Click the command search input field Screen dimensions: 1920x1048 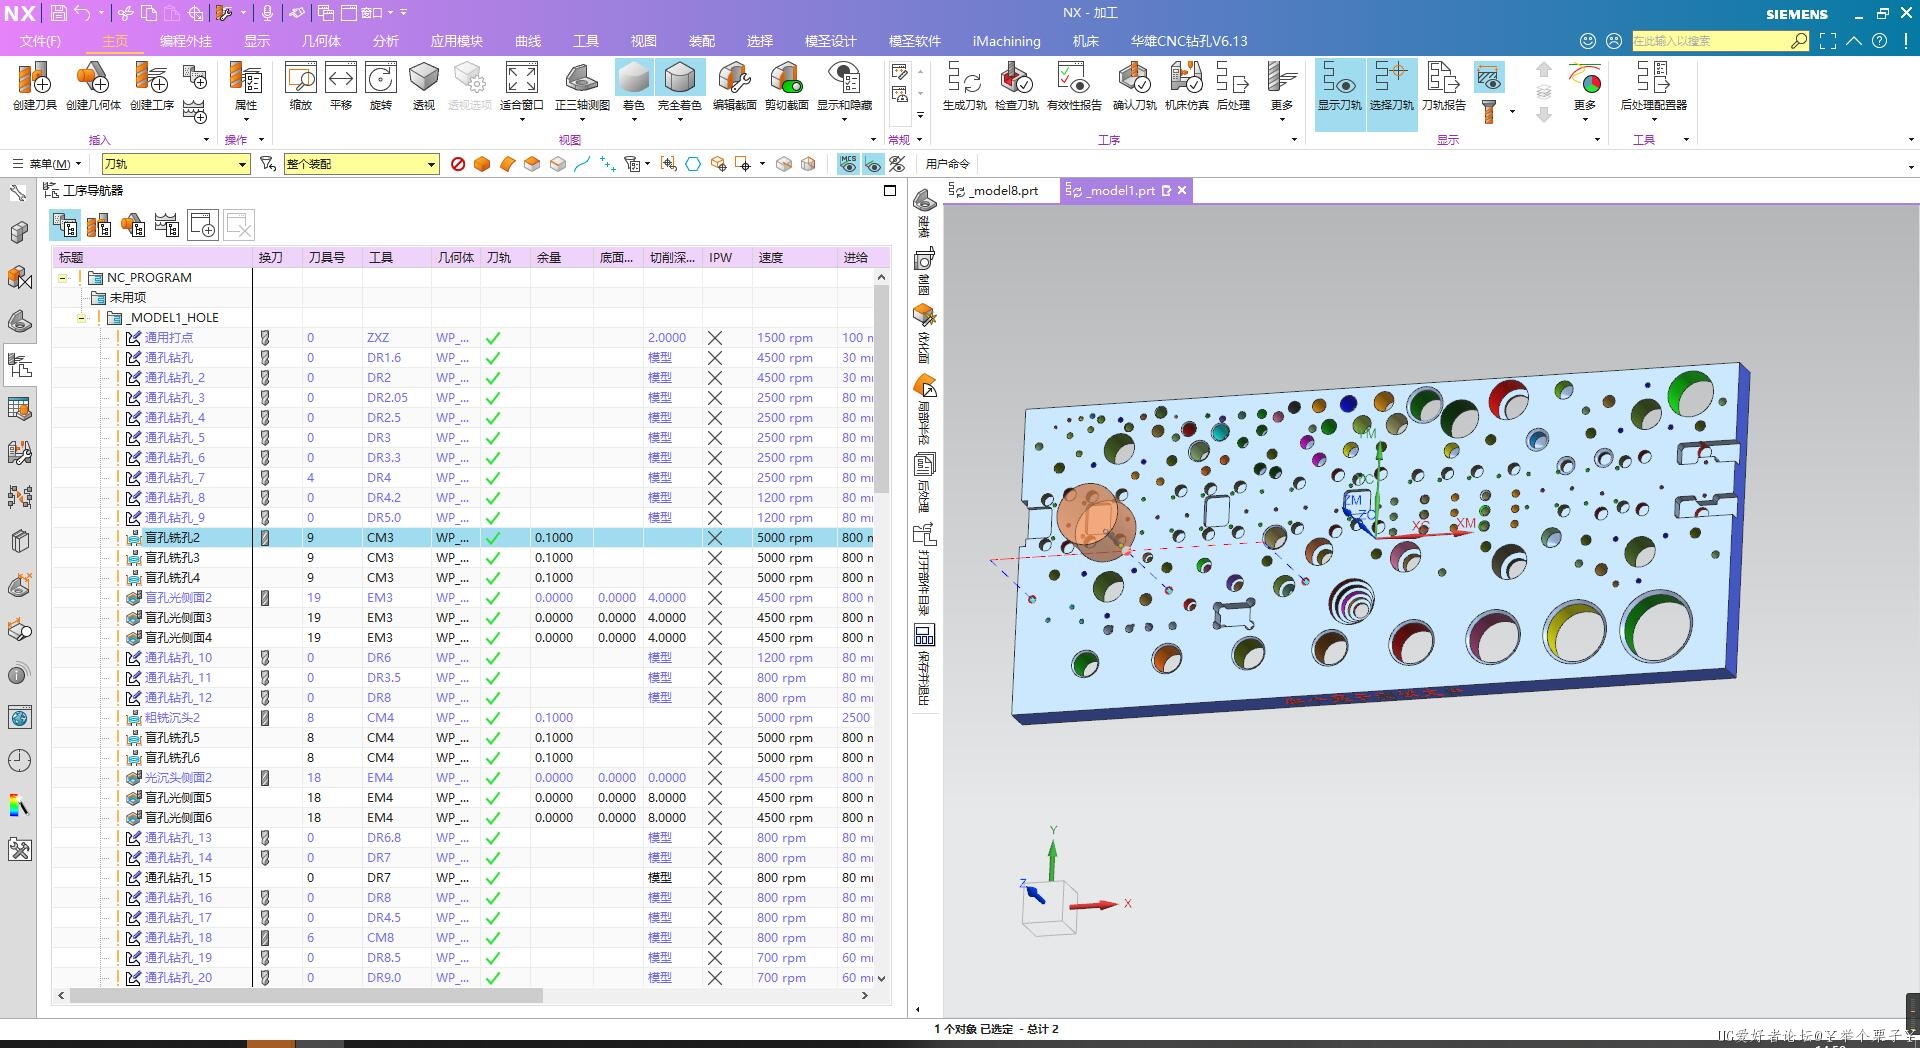[x=1710, y=41]
